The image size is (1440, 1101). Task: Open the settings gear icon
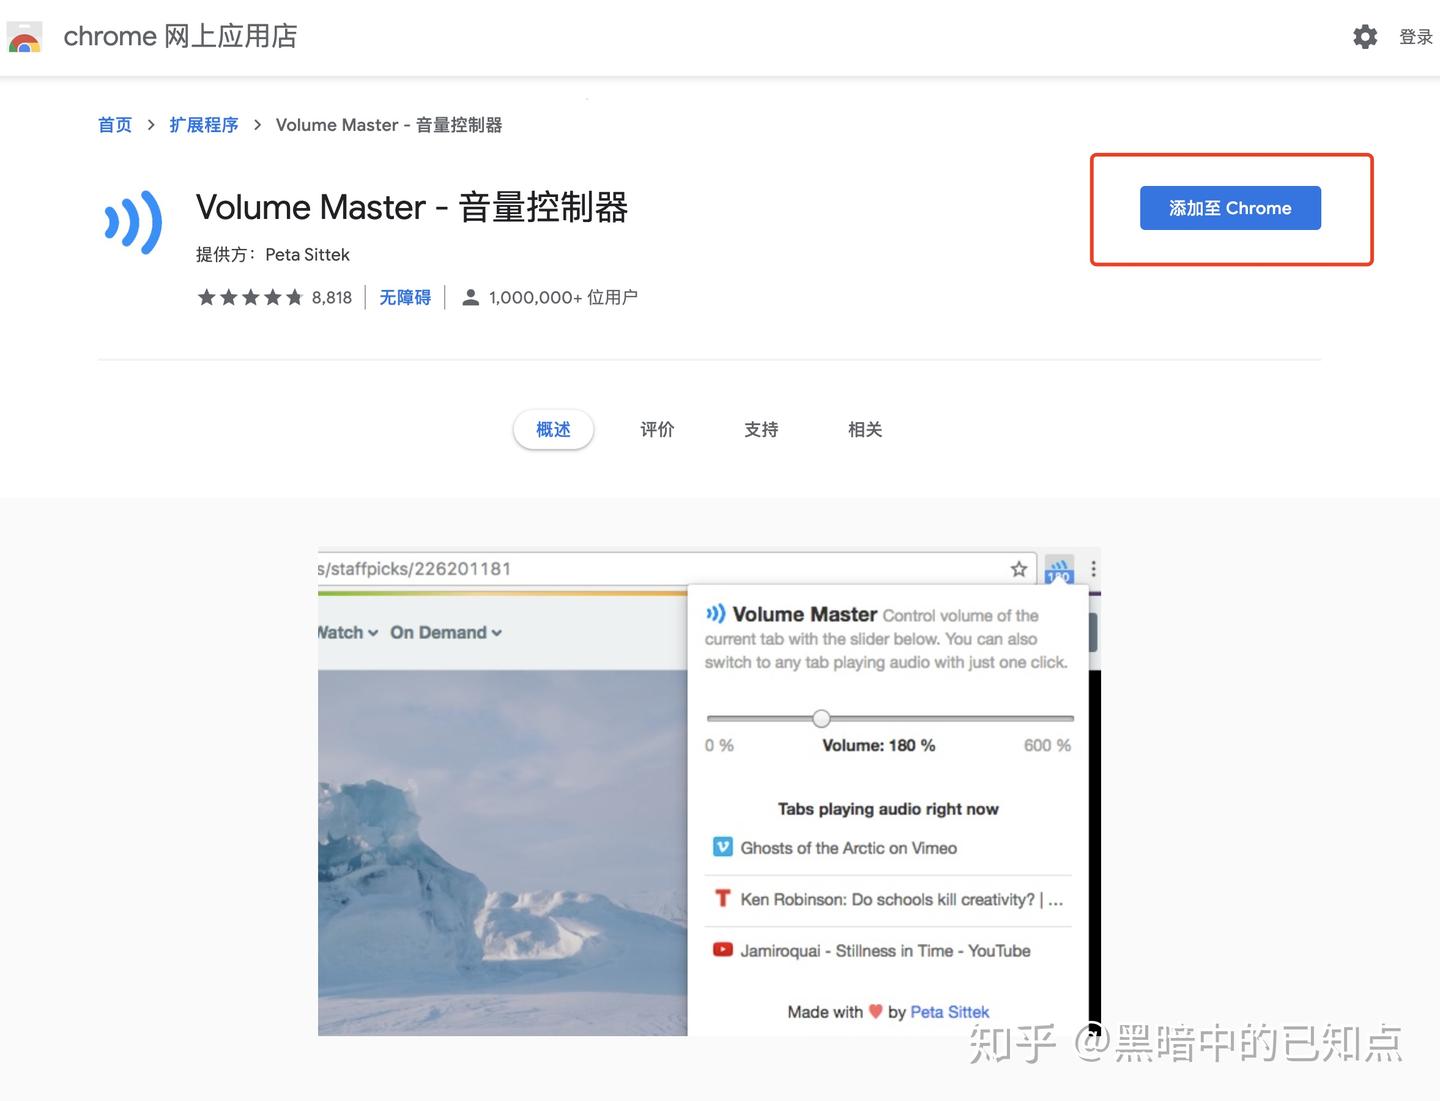(1365, 37)
